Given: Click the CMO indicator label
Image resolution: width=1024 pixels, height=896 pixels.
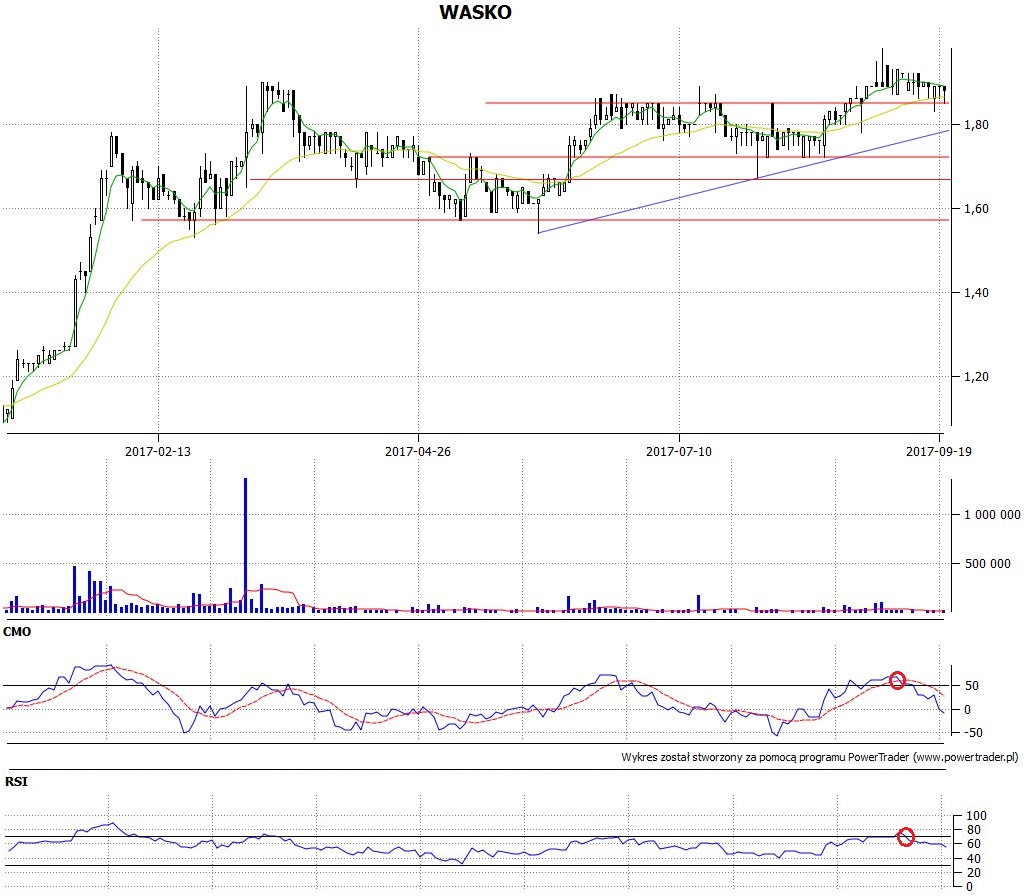Looking at the screenshot, I should pyautogui.click(x=17, y=632).
